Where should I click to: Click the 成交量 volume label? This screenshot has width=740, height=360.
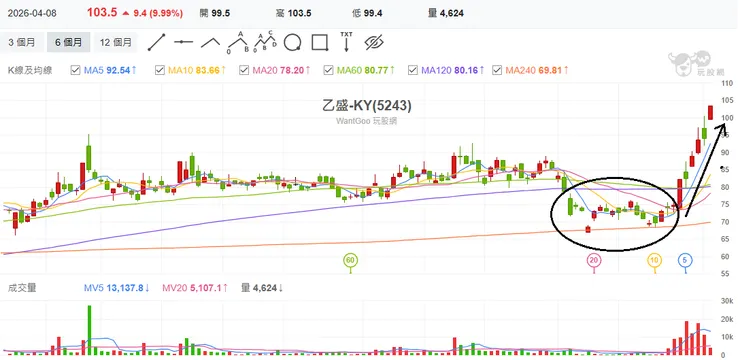pyautogui.click(x=22, y=288)
